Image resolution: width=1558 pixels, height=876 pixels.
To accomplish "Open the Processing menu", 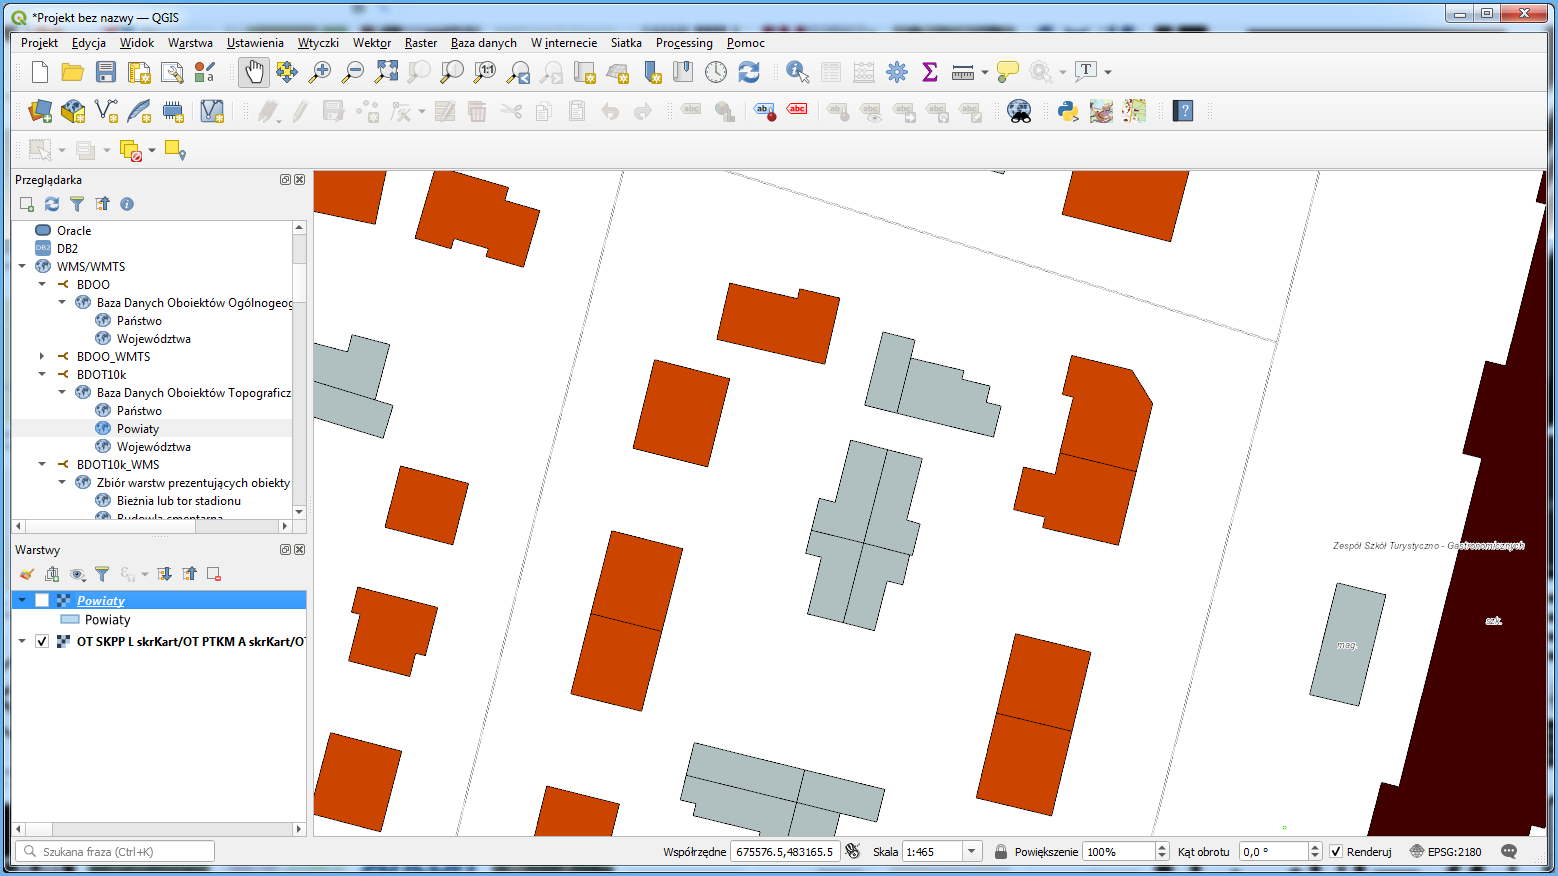I will 684,43.
